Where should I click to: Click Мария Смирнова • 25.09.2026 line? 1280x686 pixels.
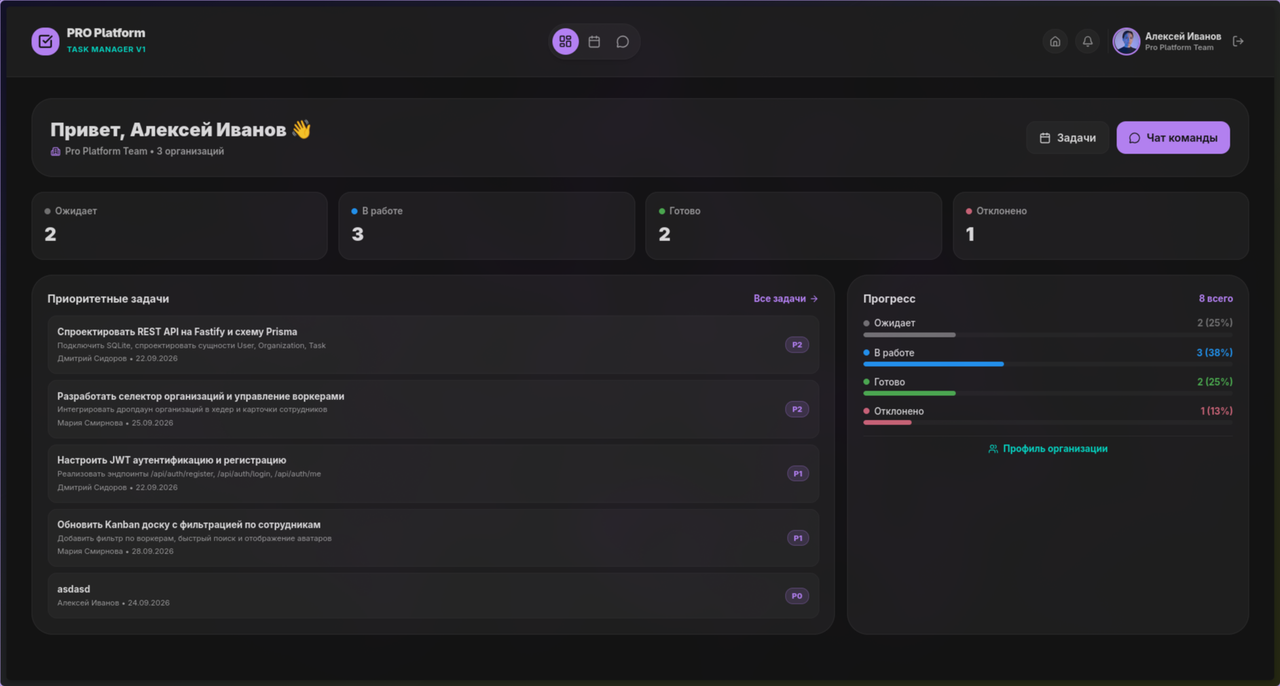pos(115,423)
